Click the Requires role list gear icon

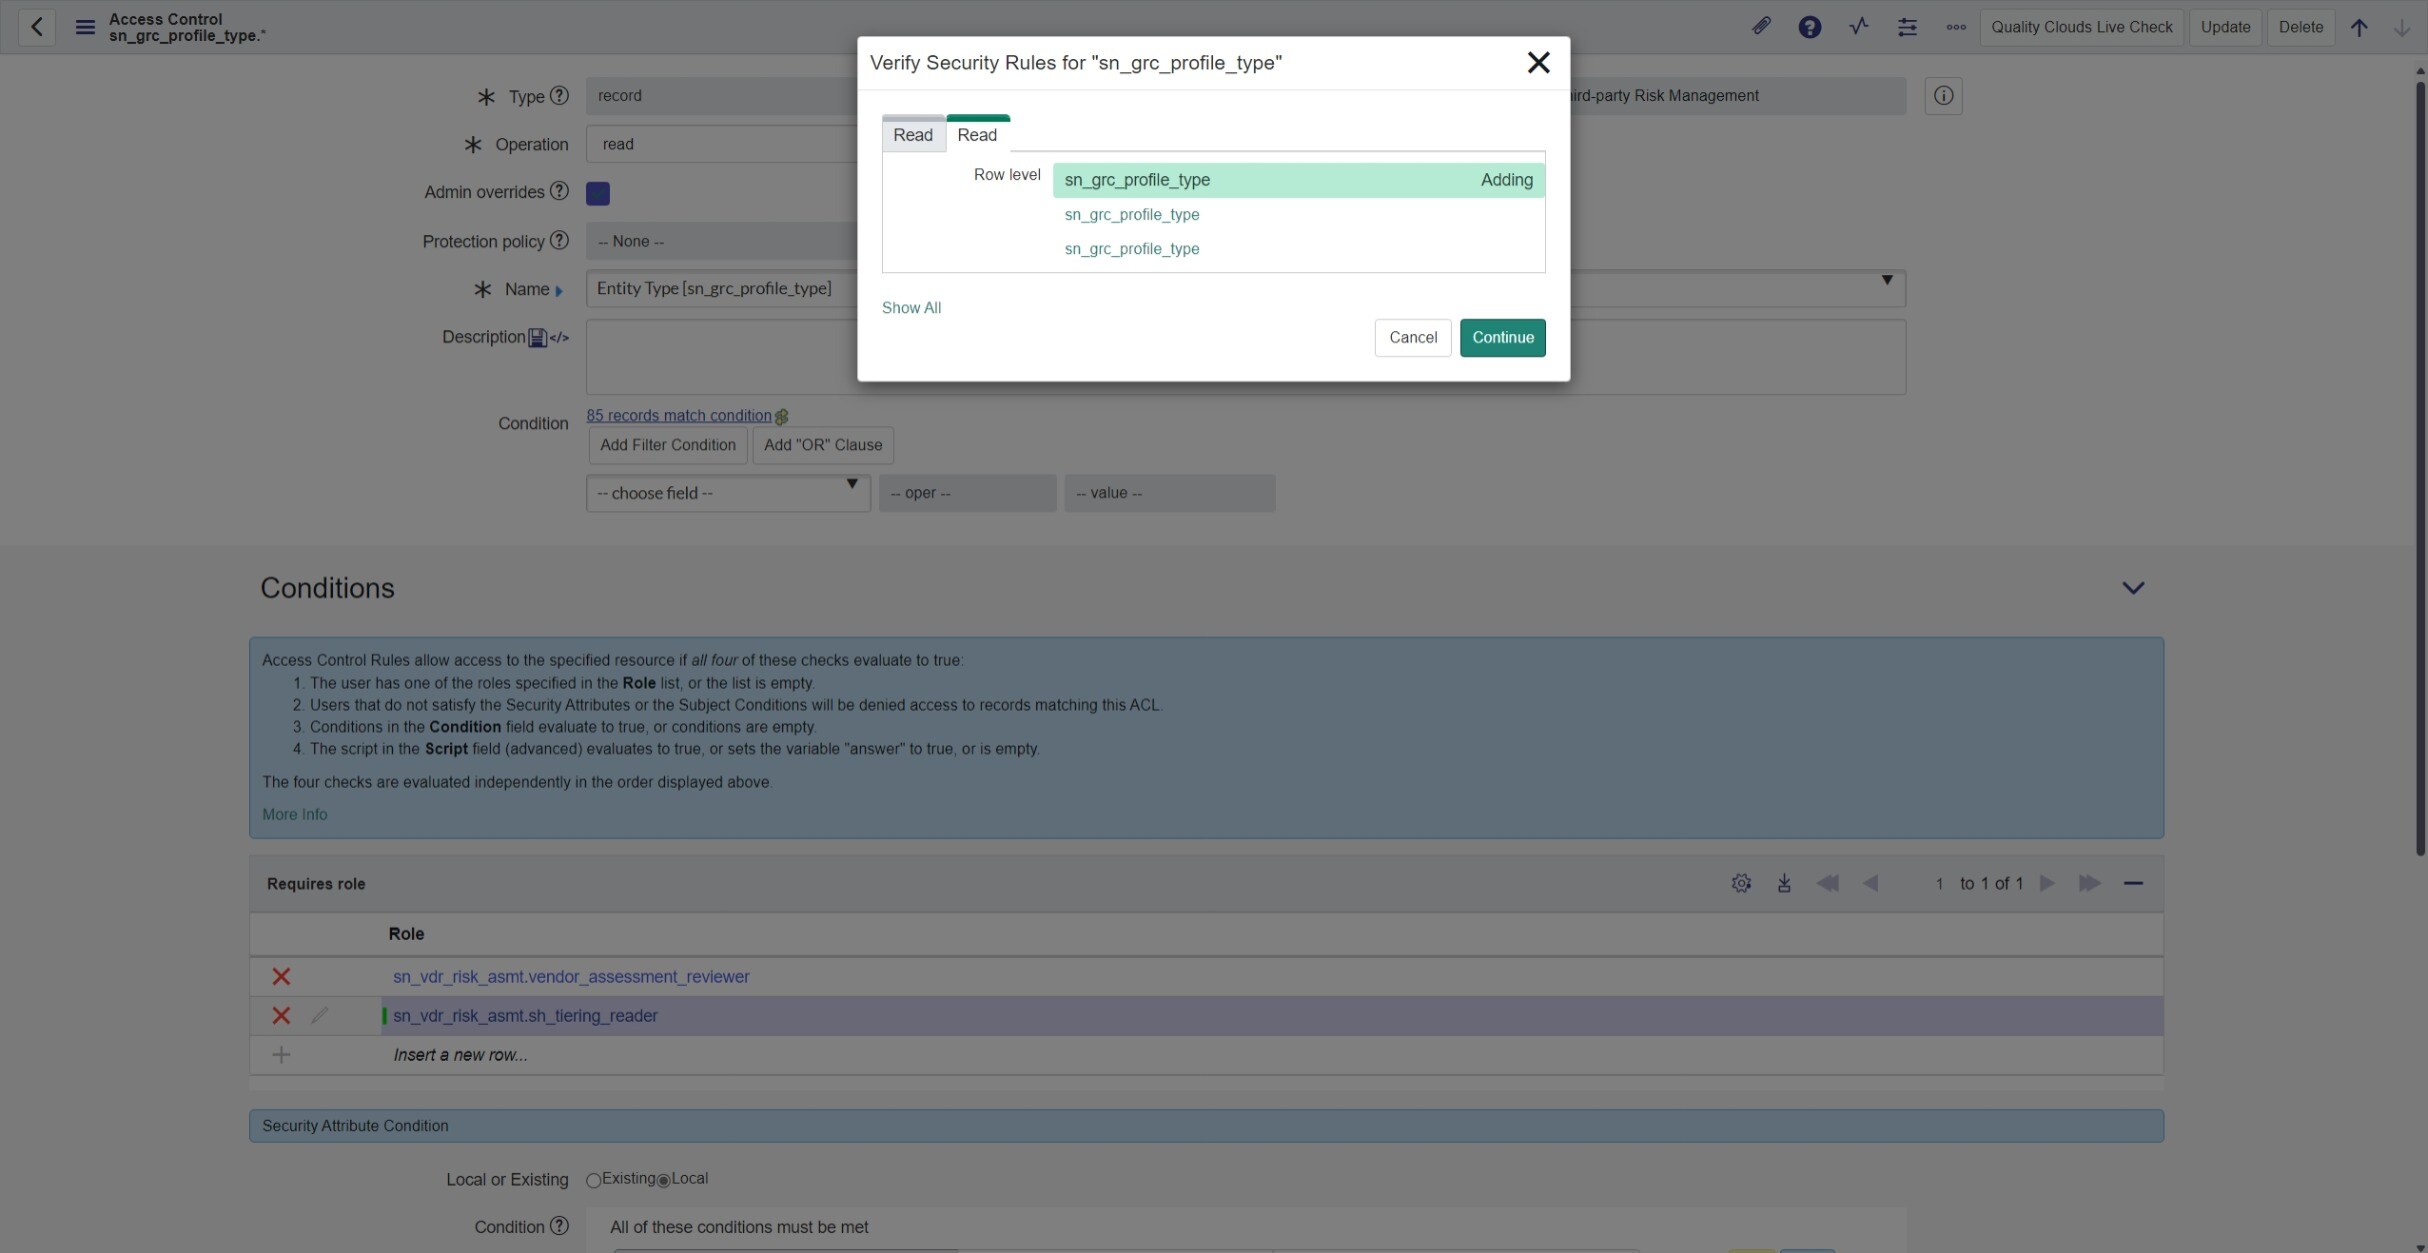[x=1741, y=883]
